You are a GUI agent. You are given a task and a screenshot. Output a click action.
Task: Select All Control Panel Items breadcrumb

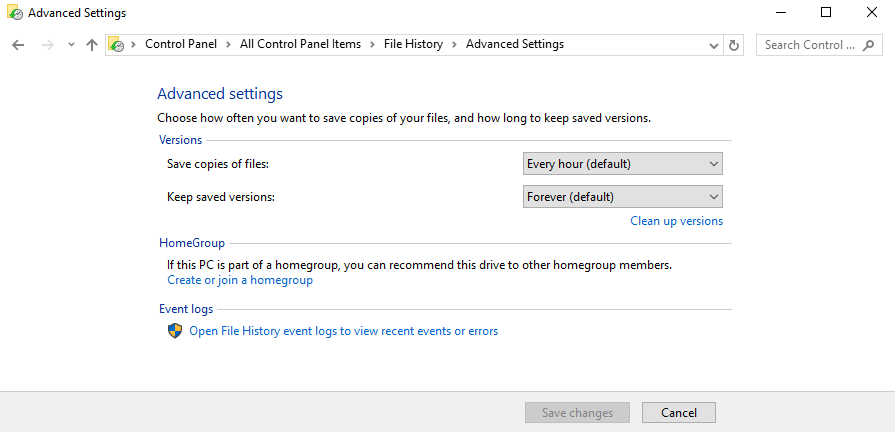pyautogui.click(x=300, y=44)
